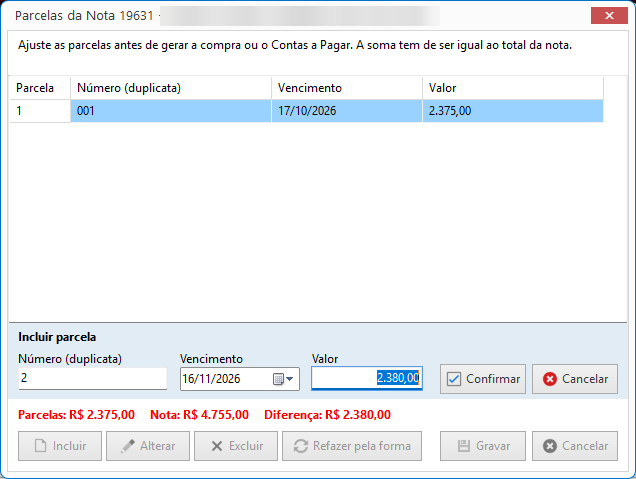Close the Parcelas da Nota dialog
Screen dimensions: 636x479
tap(609, 15)
